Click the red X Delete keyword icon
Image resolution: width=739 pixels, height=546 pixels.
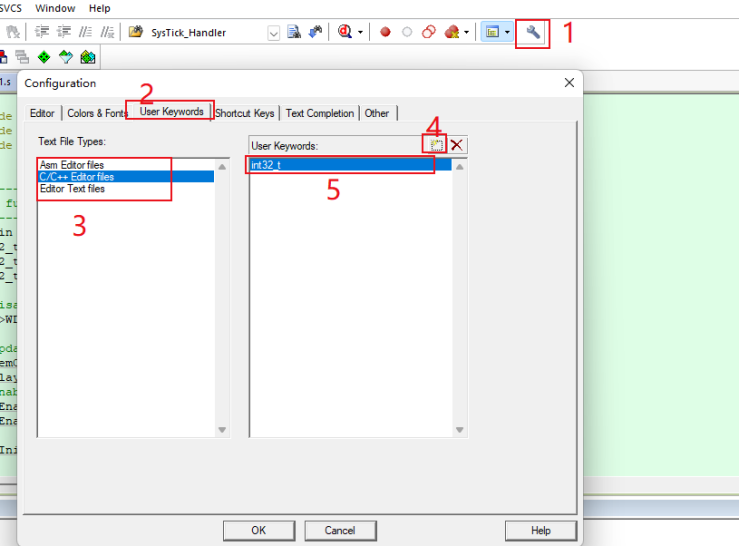(457, 145)
